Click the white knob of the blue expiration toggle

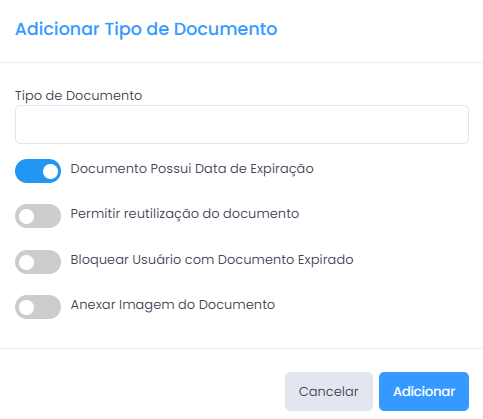pos(50,171)
